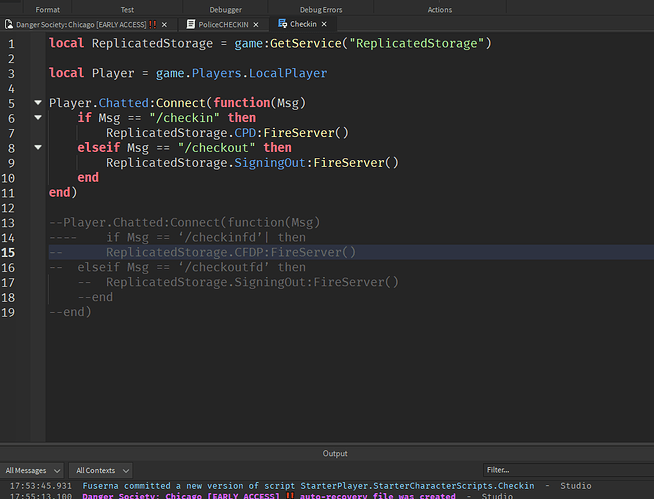
Task: Collapse the elseif block at line 8
Action: [x=38, y=147]
